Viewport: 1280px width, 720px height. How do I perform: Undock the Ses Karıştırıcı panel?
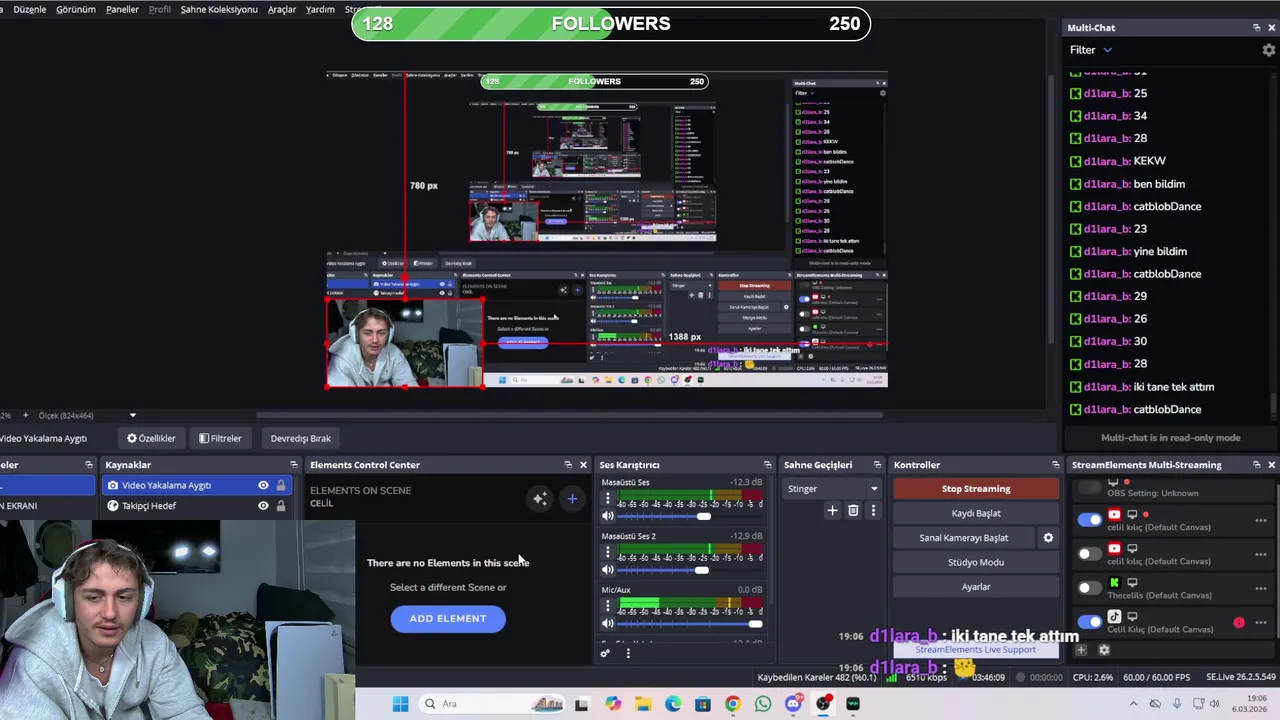(x=767, y=465)
